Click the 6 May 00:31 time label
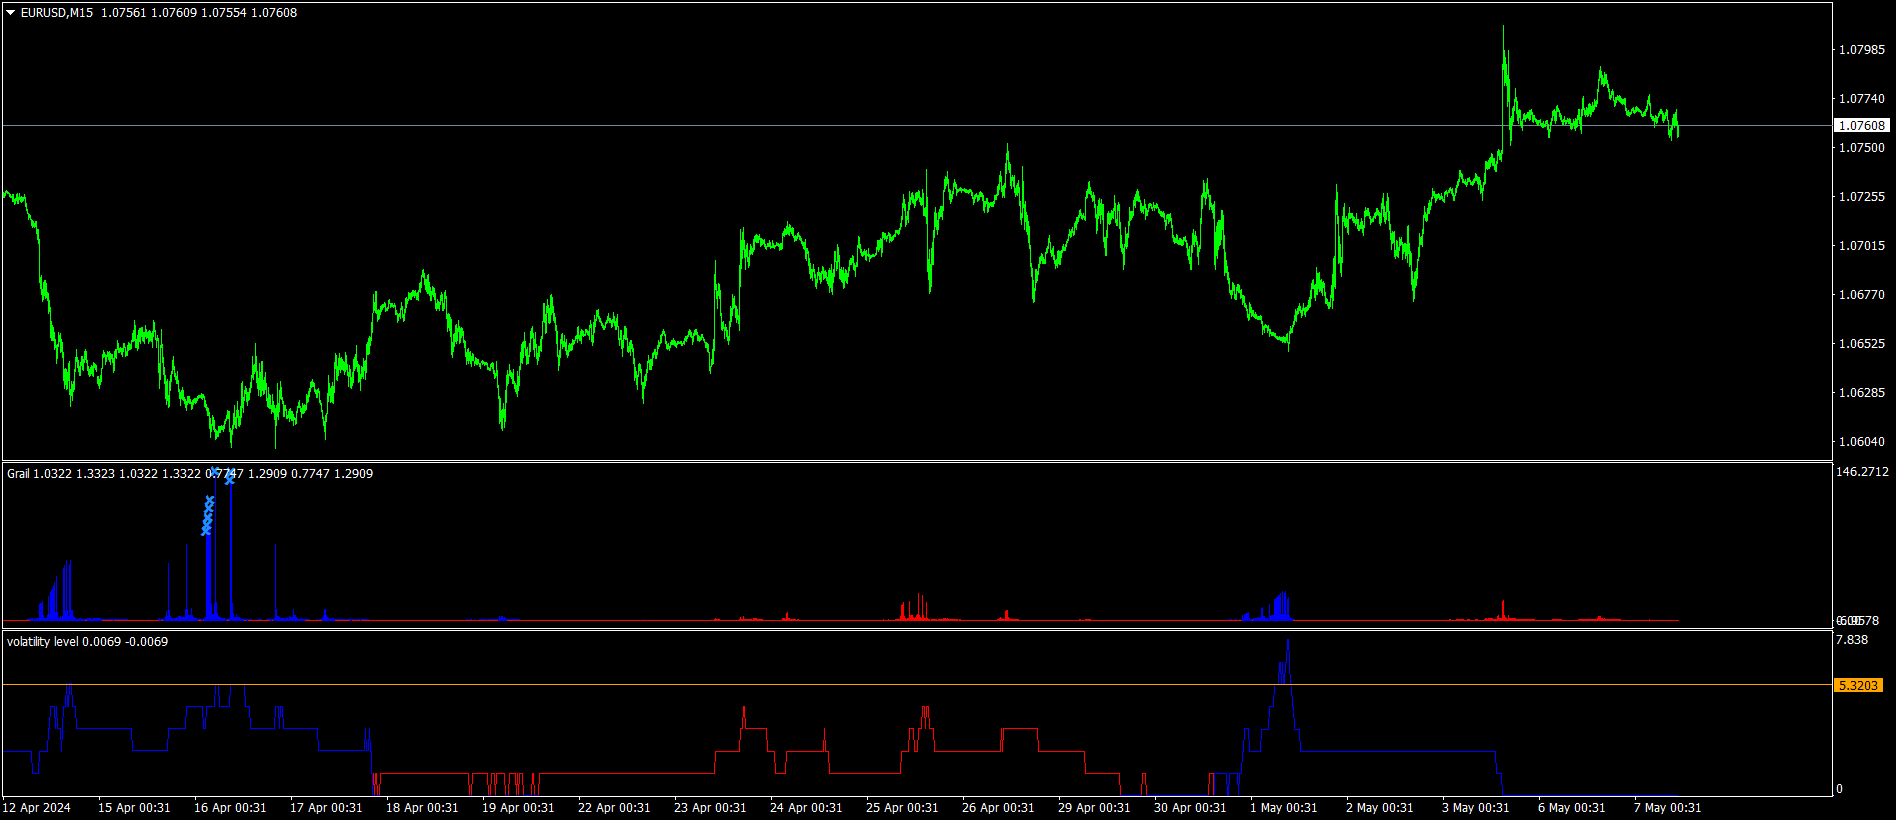Image resolution: width=1896 pixels, height=820 pixels. (x=1571, y=808)
